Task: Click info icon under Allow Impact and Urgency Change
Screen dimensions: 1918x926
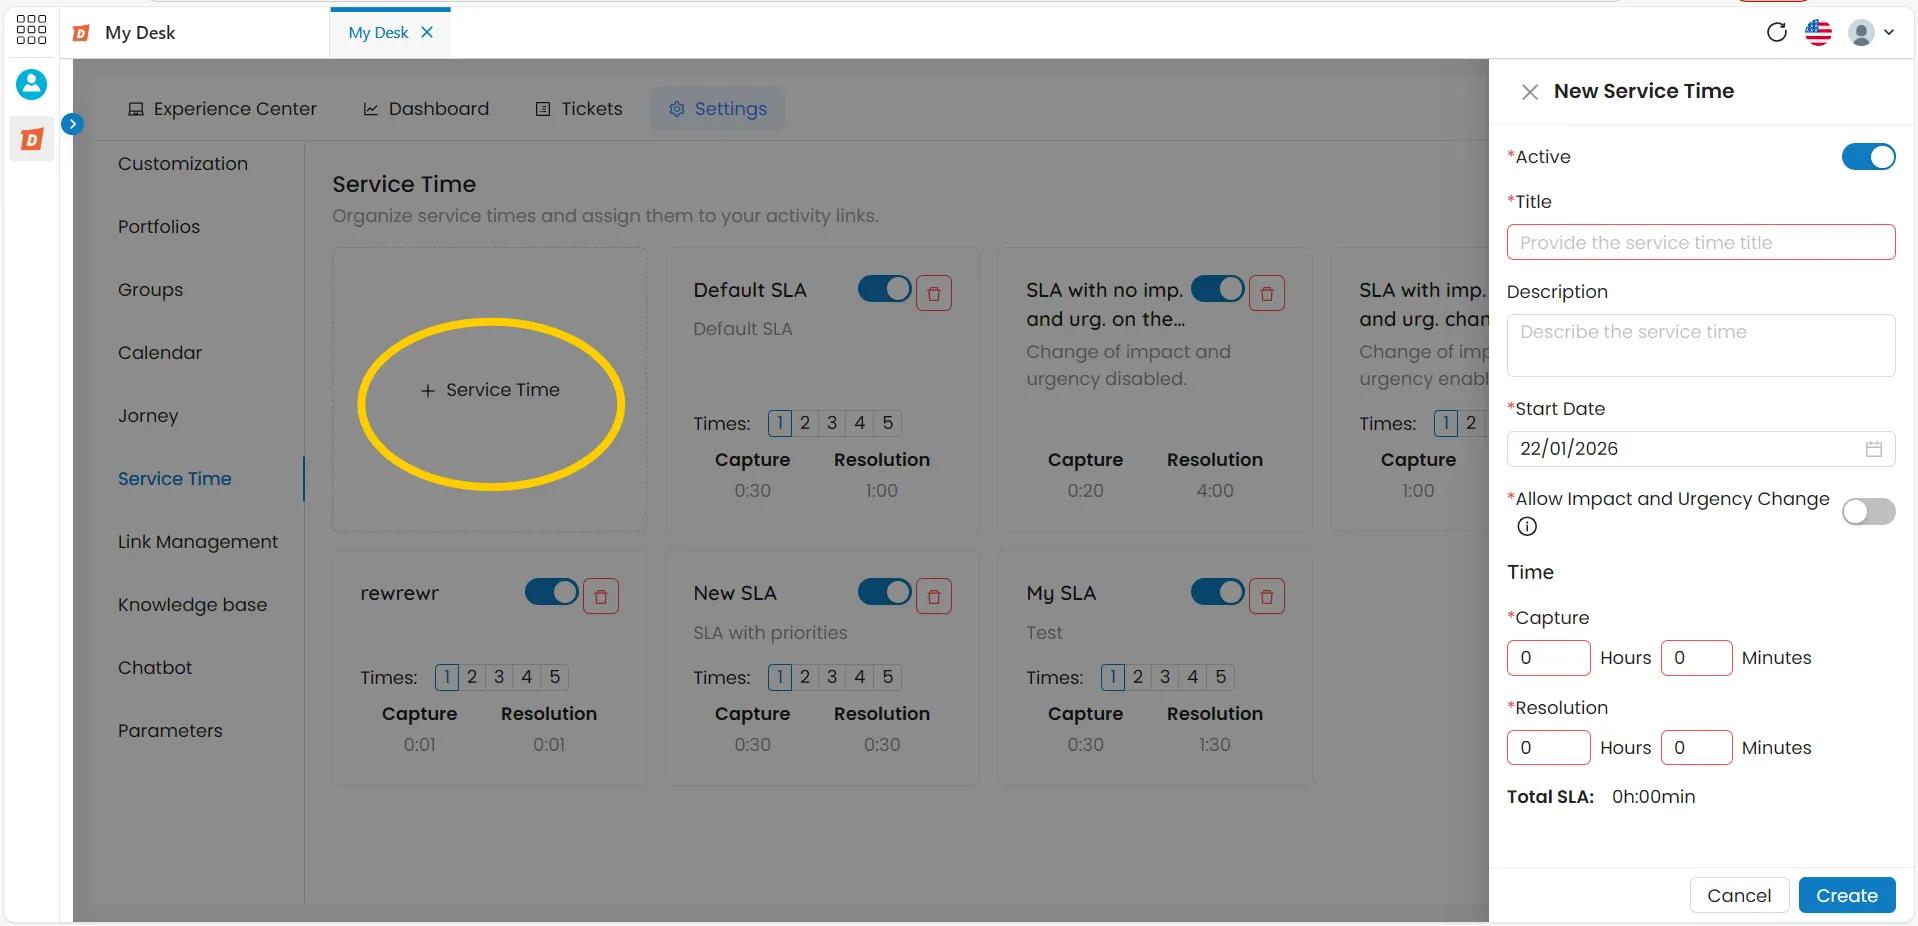Action: (x=1527, y=526)
